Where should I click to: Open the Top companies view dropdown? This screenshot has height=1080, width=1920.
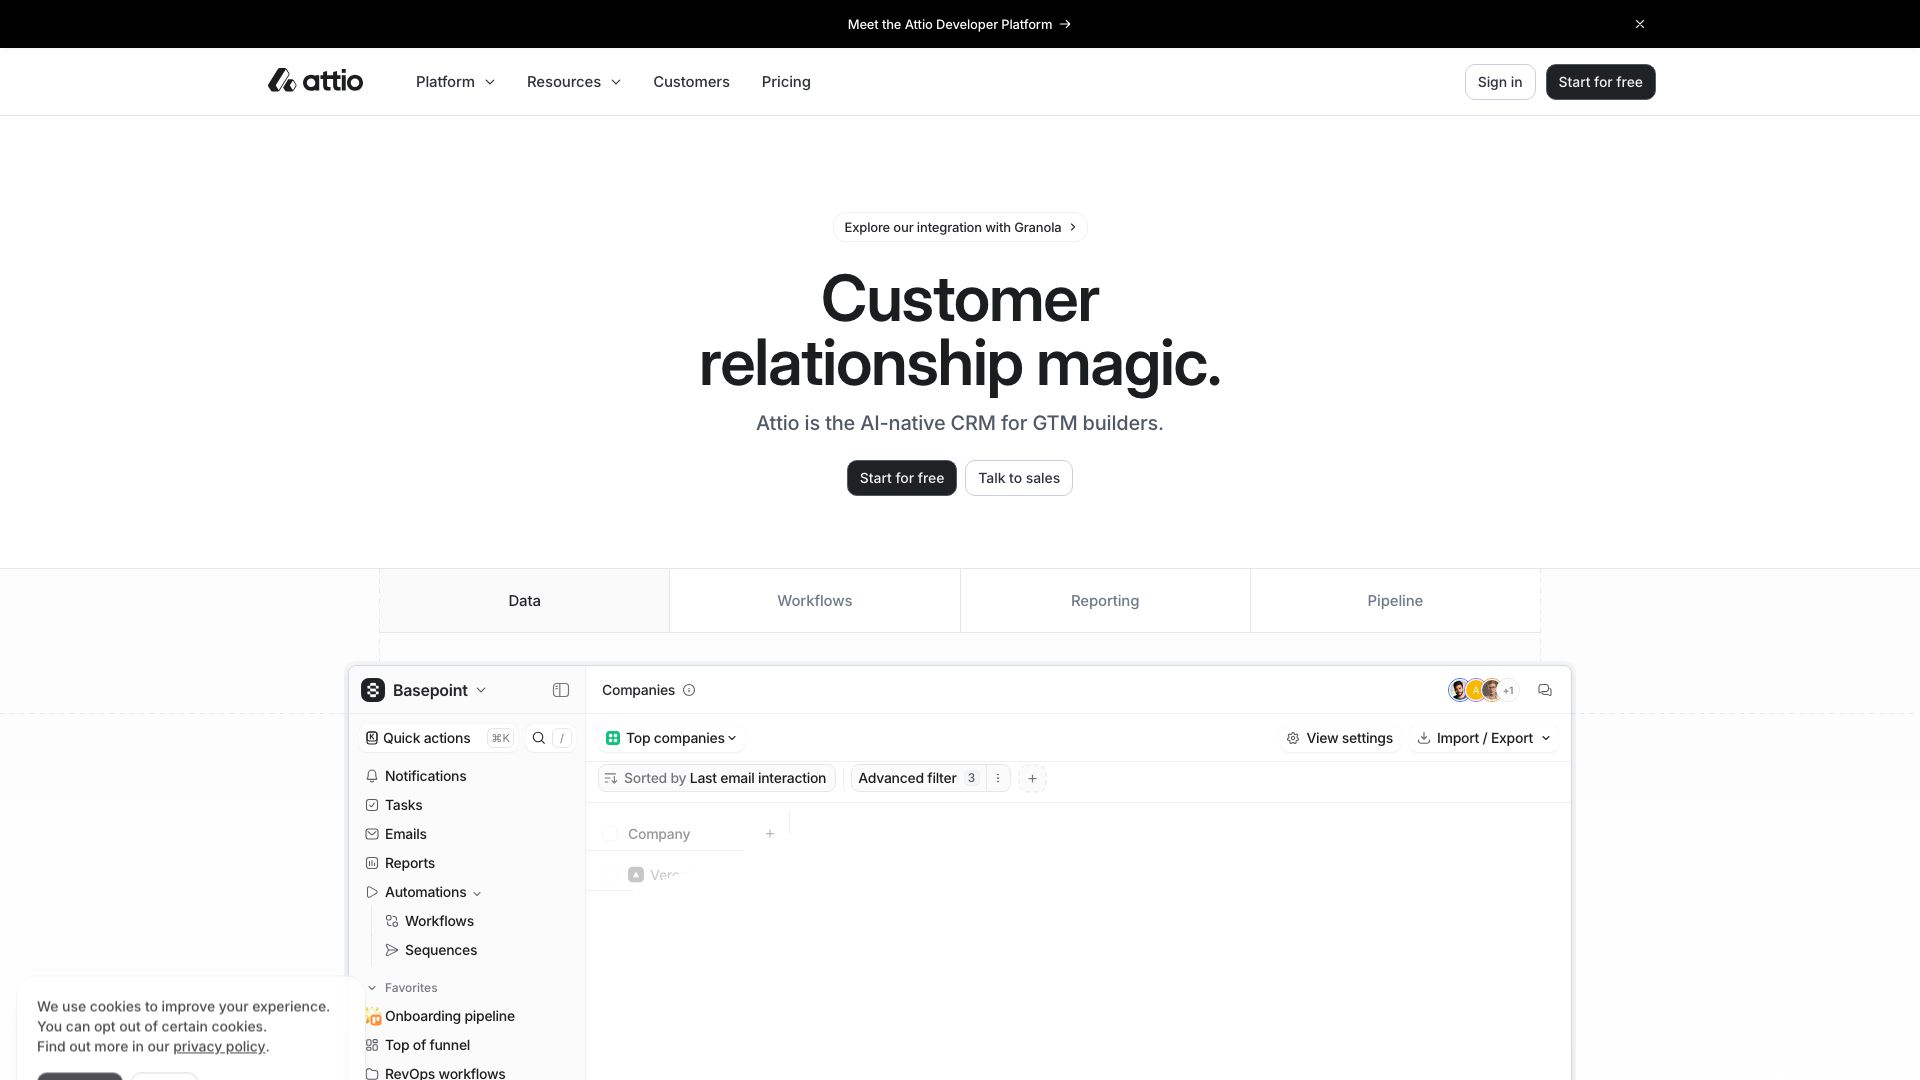coord(671,738)
